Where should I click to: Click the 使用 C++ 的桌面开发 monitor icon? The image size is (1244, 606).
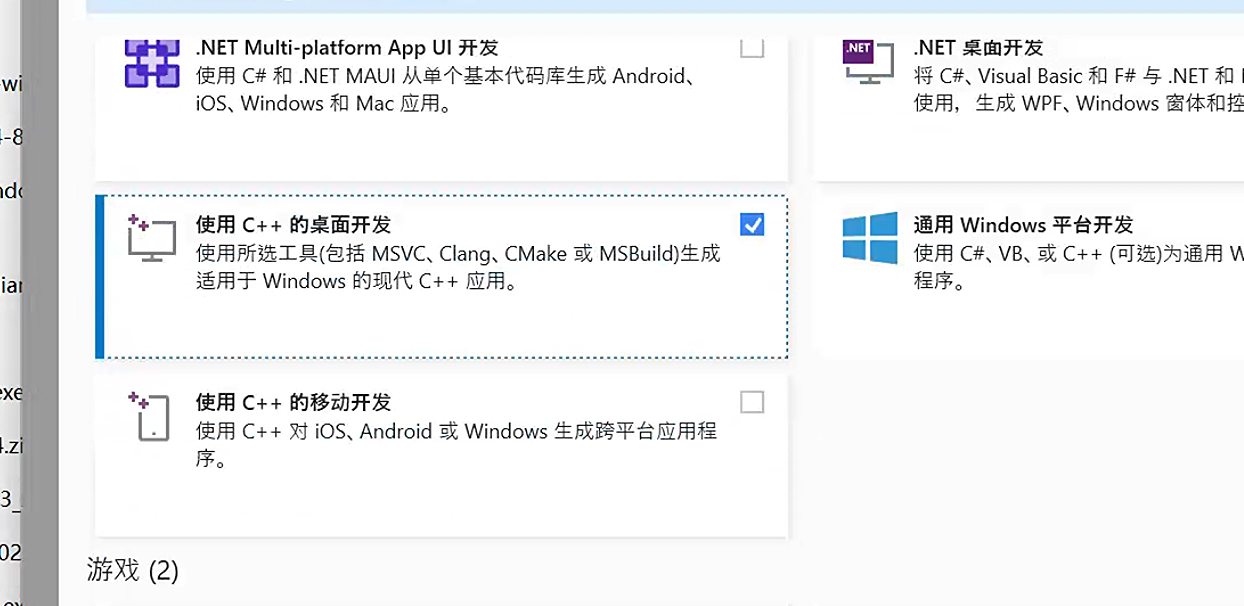coord(152,238)
